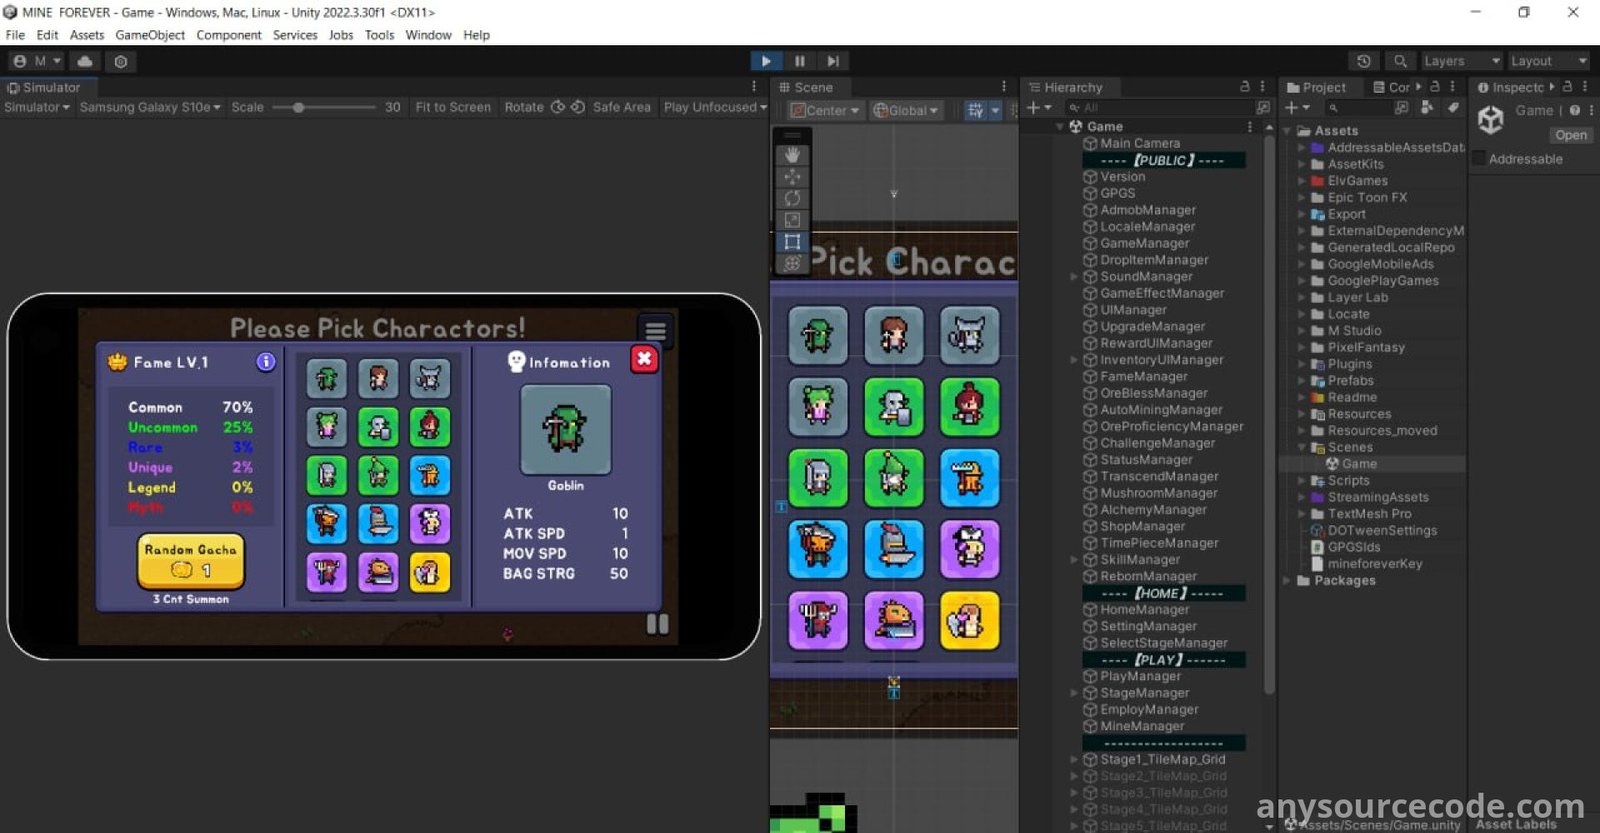Open the Scene panel kebab menu
This screenshot has width=1600, height=833.
[x=1004, y=87]
